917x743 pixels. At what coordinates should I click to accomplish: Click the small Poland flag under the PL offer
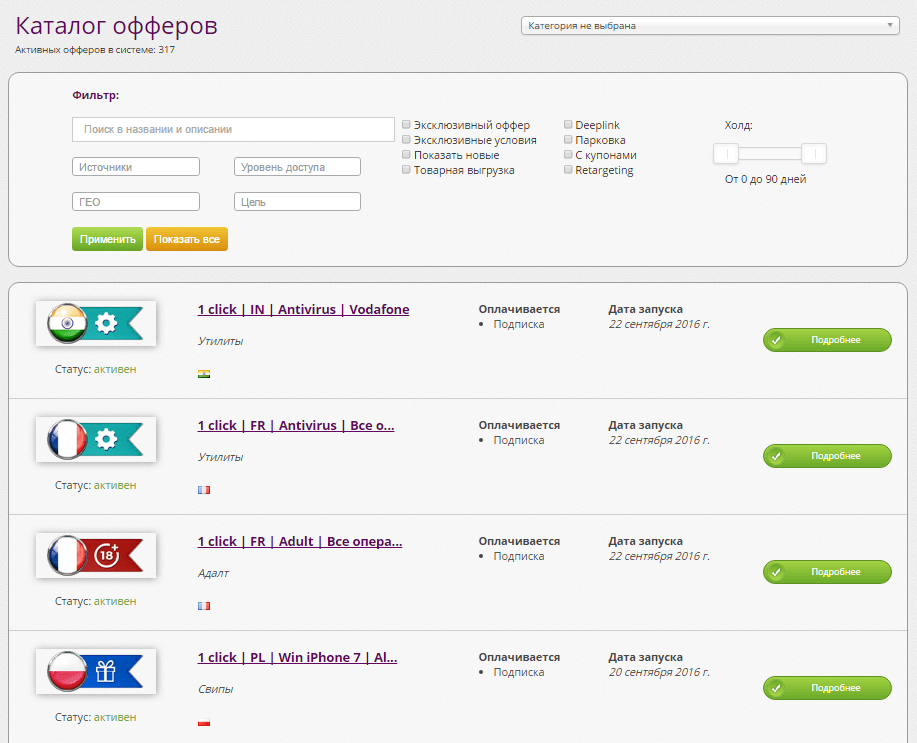tap(204, 722)
